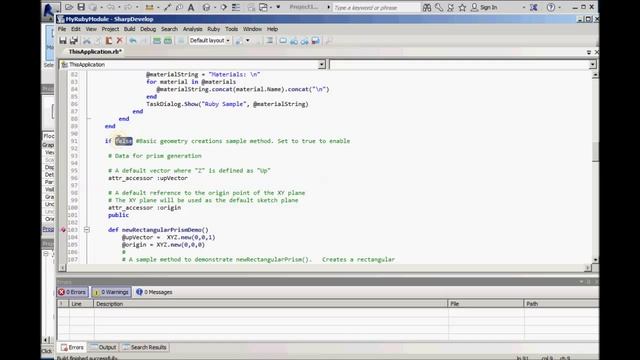640x360 pixels.
Task: Click the editor vertical scrollbar thumb
Action: pos(595,152)
